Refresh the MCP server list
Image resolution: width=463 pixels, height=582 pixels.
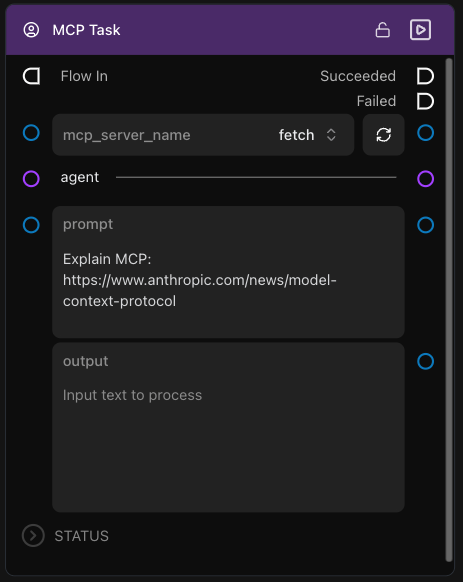point(384,135)
